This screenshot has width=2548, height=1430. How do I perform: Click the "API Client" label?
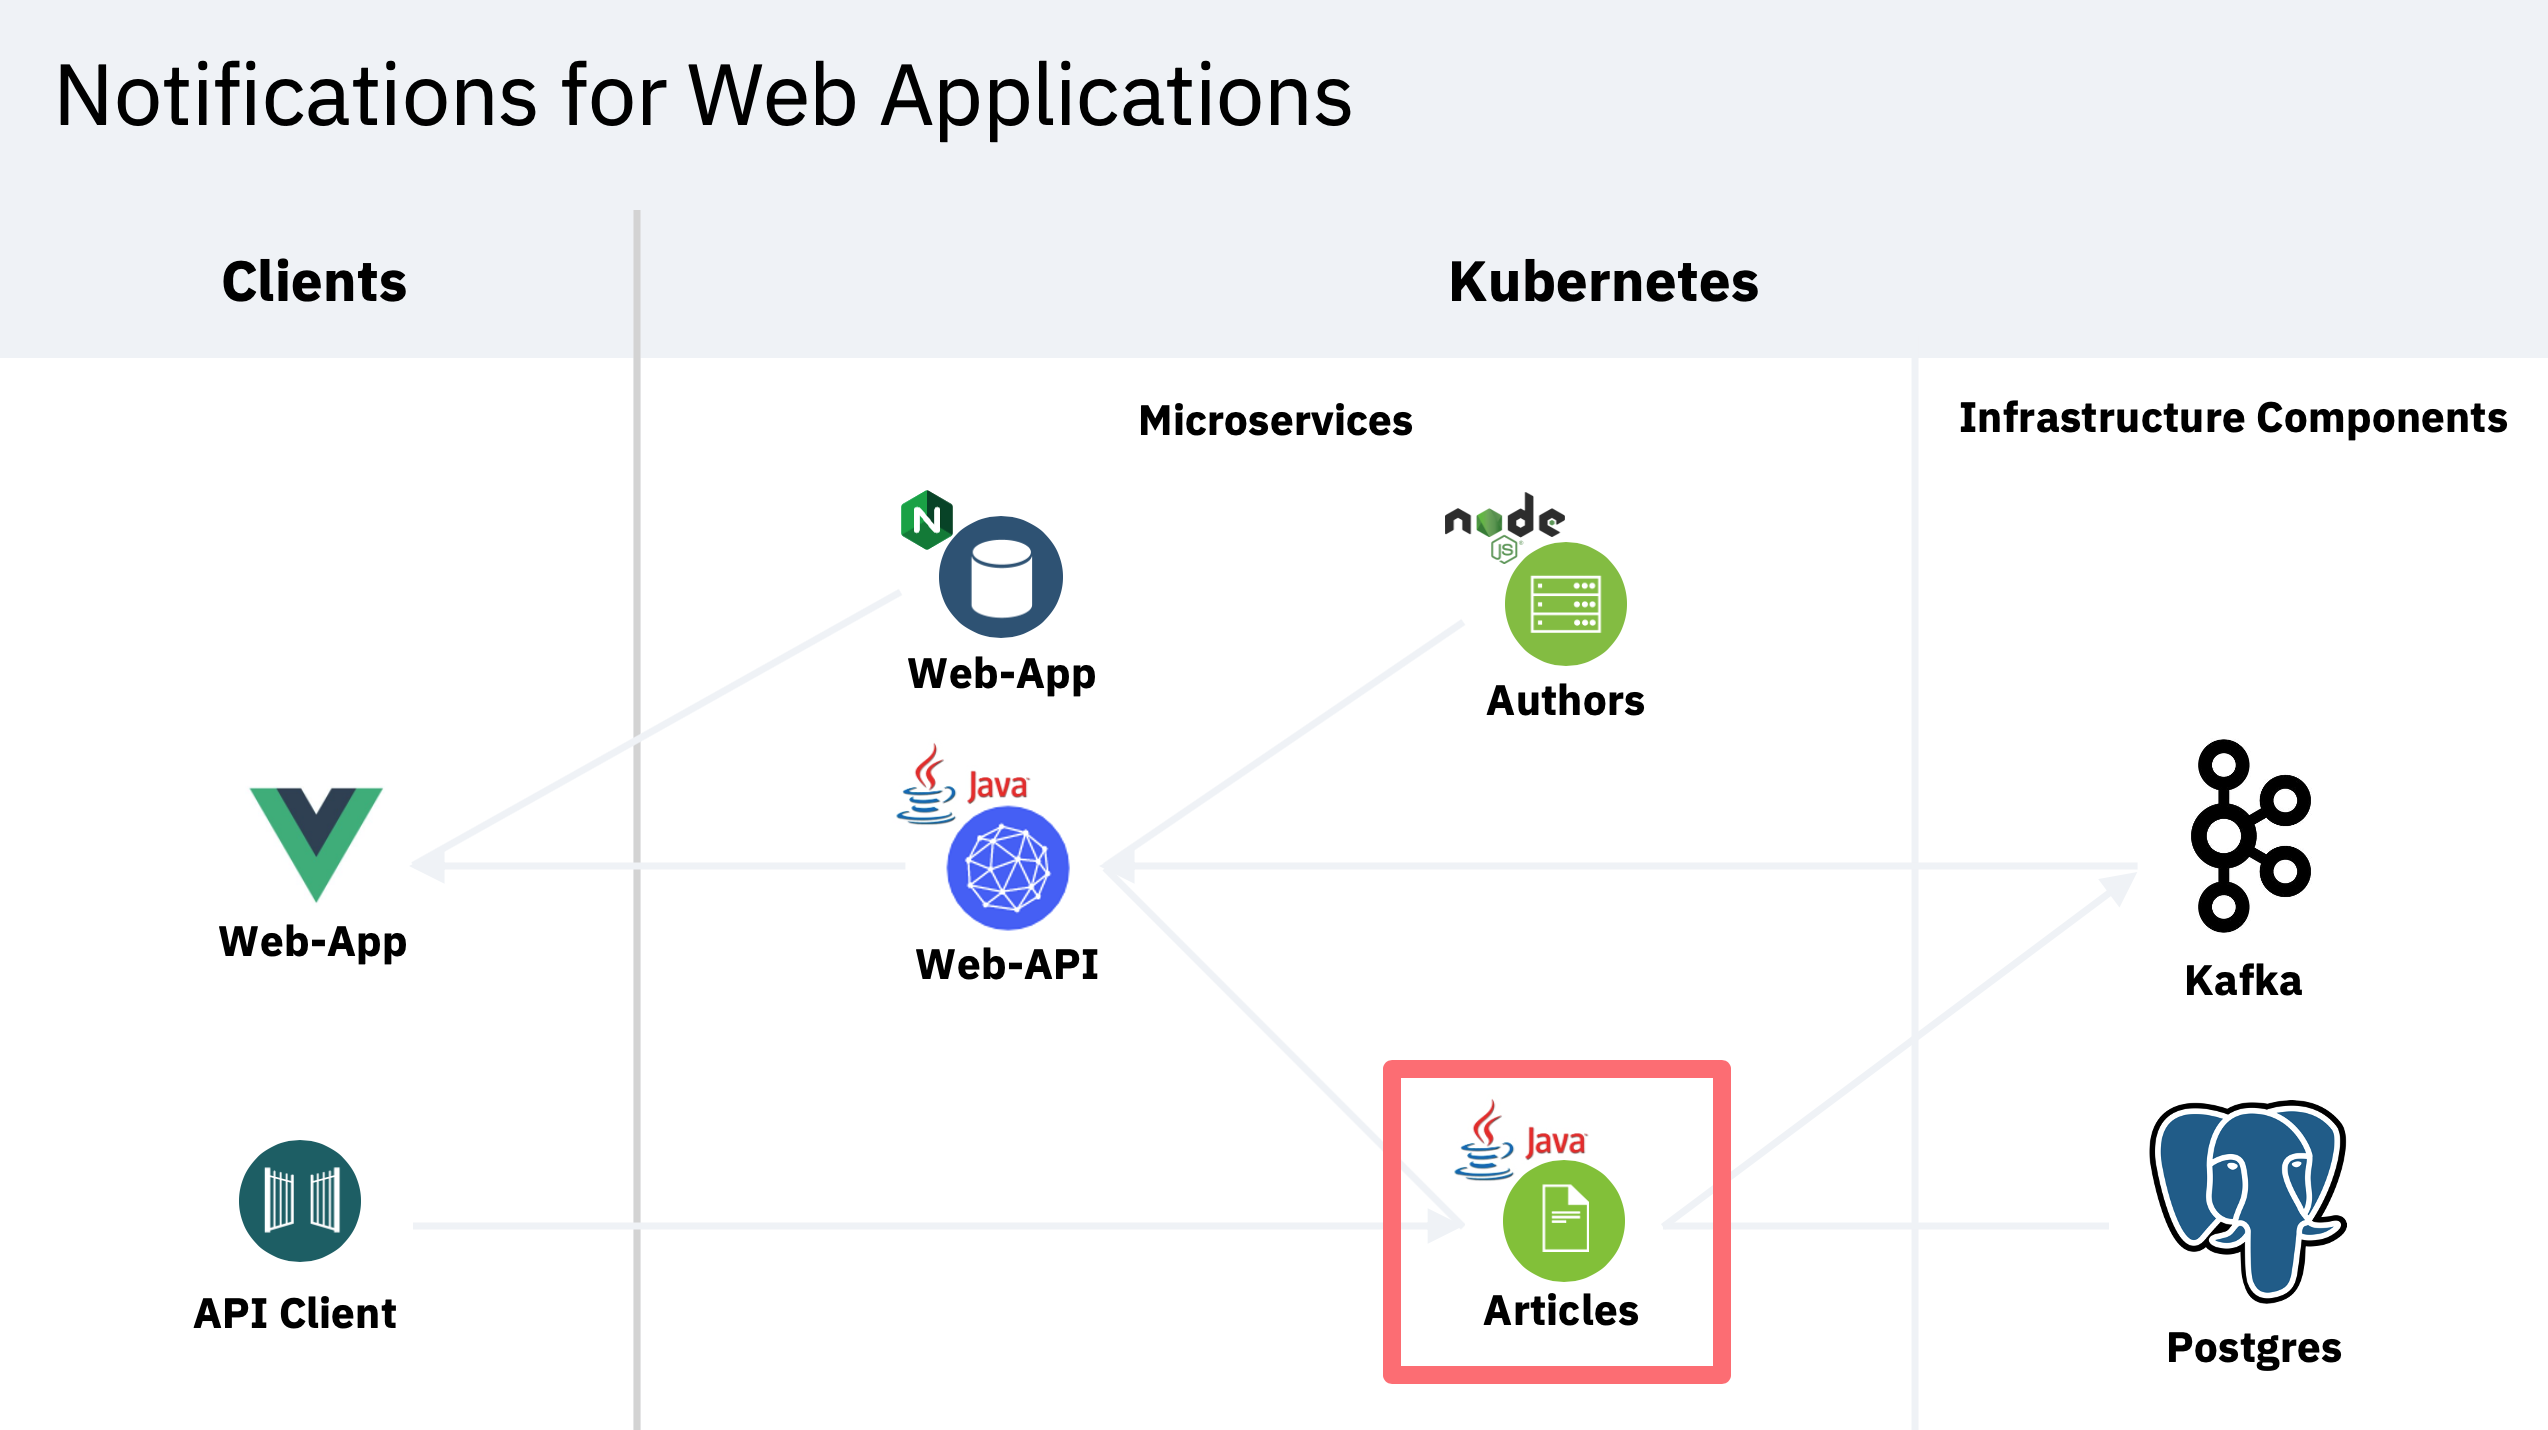click(x=295, y=1313)
